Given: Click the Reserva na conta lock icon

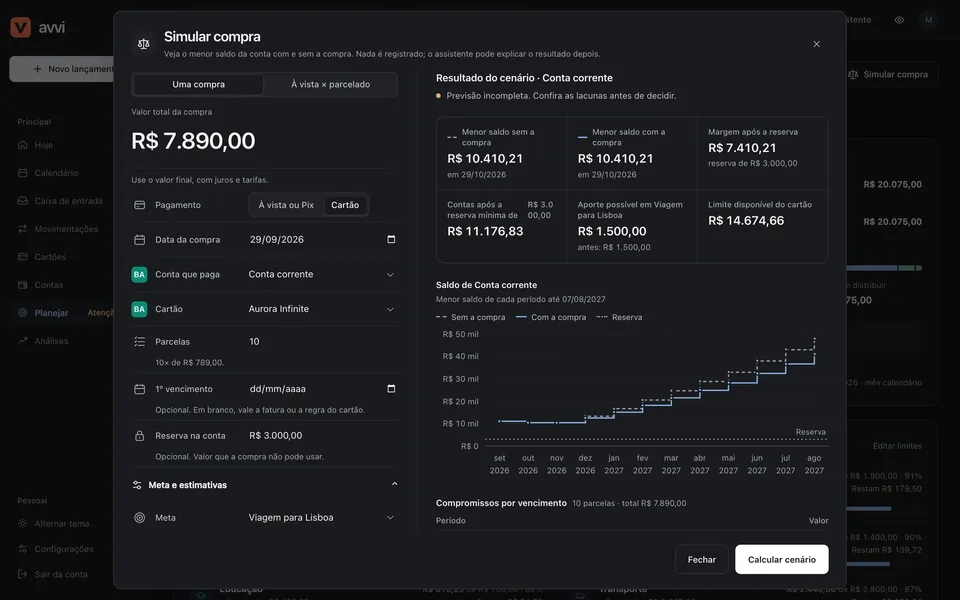Looking at the screenshot, I should click(x=140, y=436).
